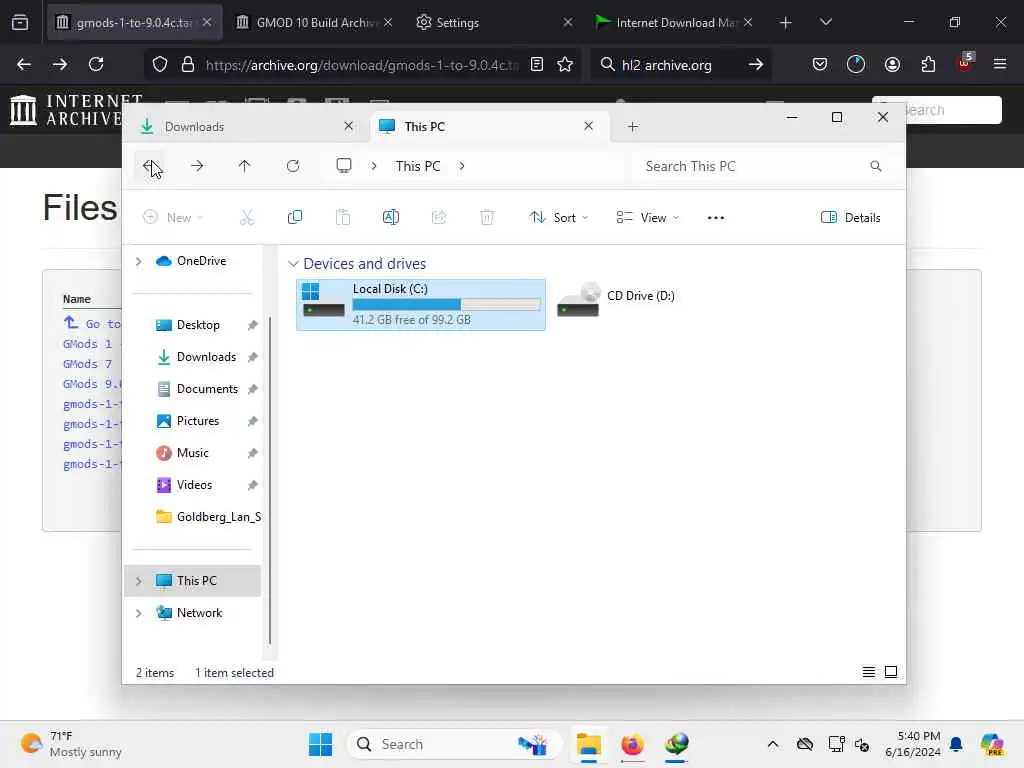Viewport: 1024px width, 768px height.
Task: Click the Local Disk (C:) storage usage bar
Action: point(447,304)
